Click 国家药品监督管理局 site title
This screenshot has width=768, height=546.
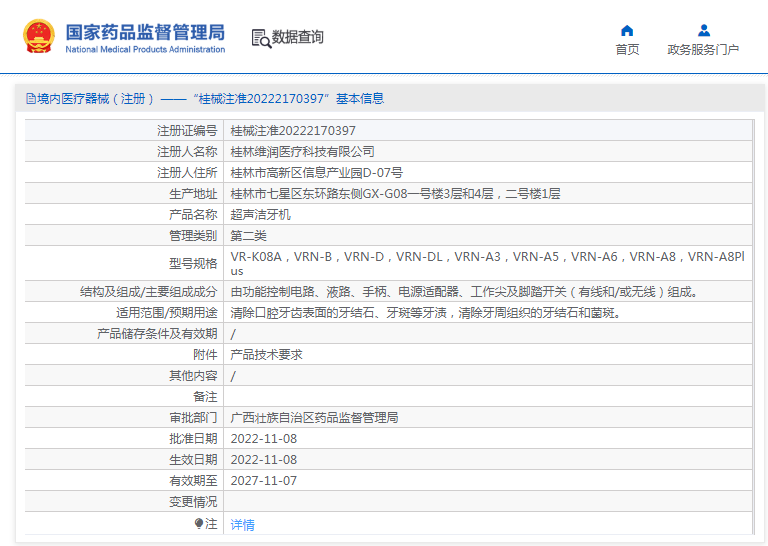(145, 32)
